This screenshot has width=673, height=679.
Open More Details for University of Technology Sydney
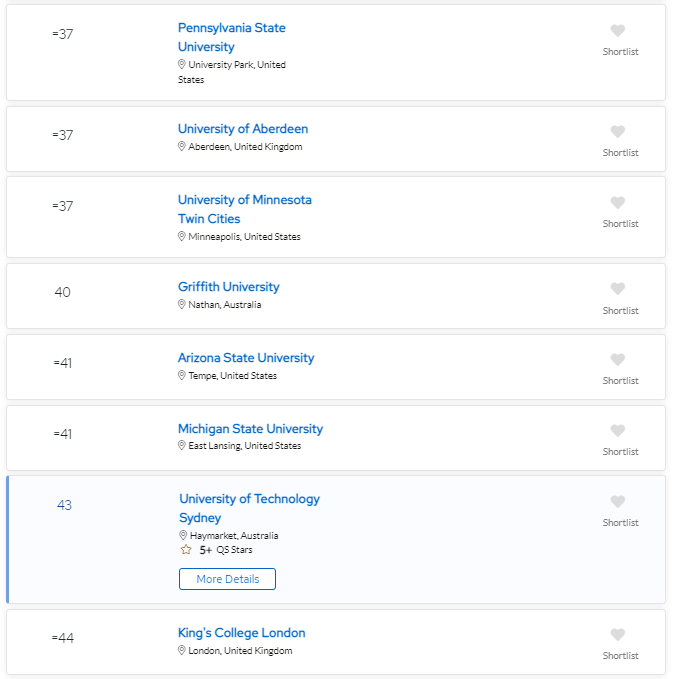point(227,579)
